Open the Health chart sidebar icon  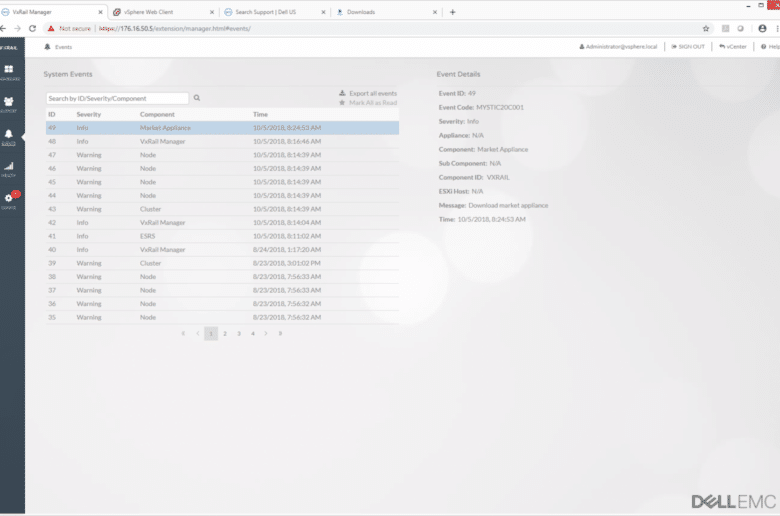[9, 168]
